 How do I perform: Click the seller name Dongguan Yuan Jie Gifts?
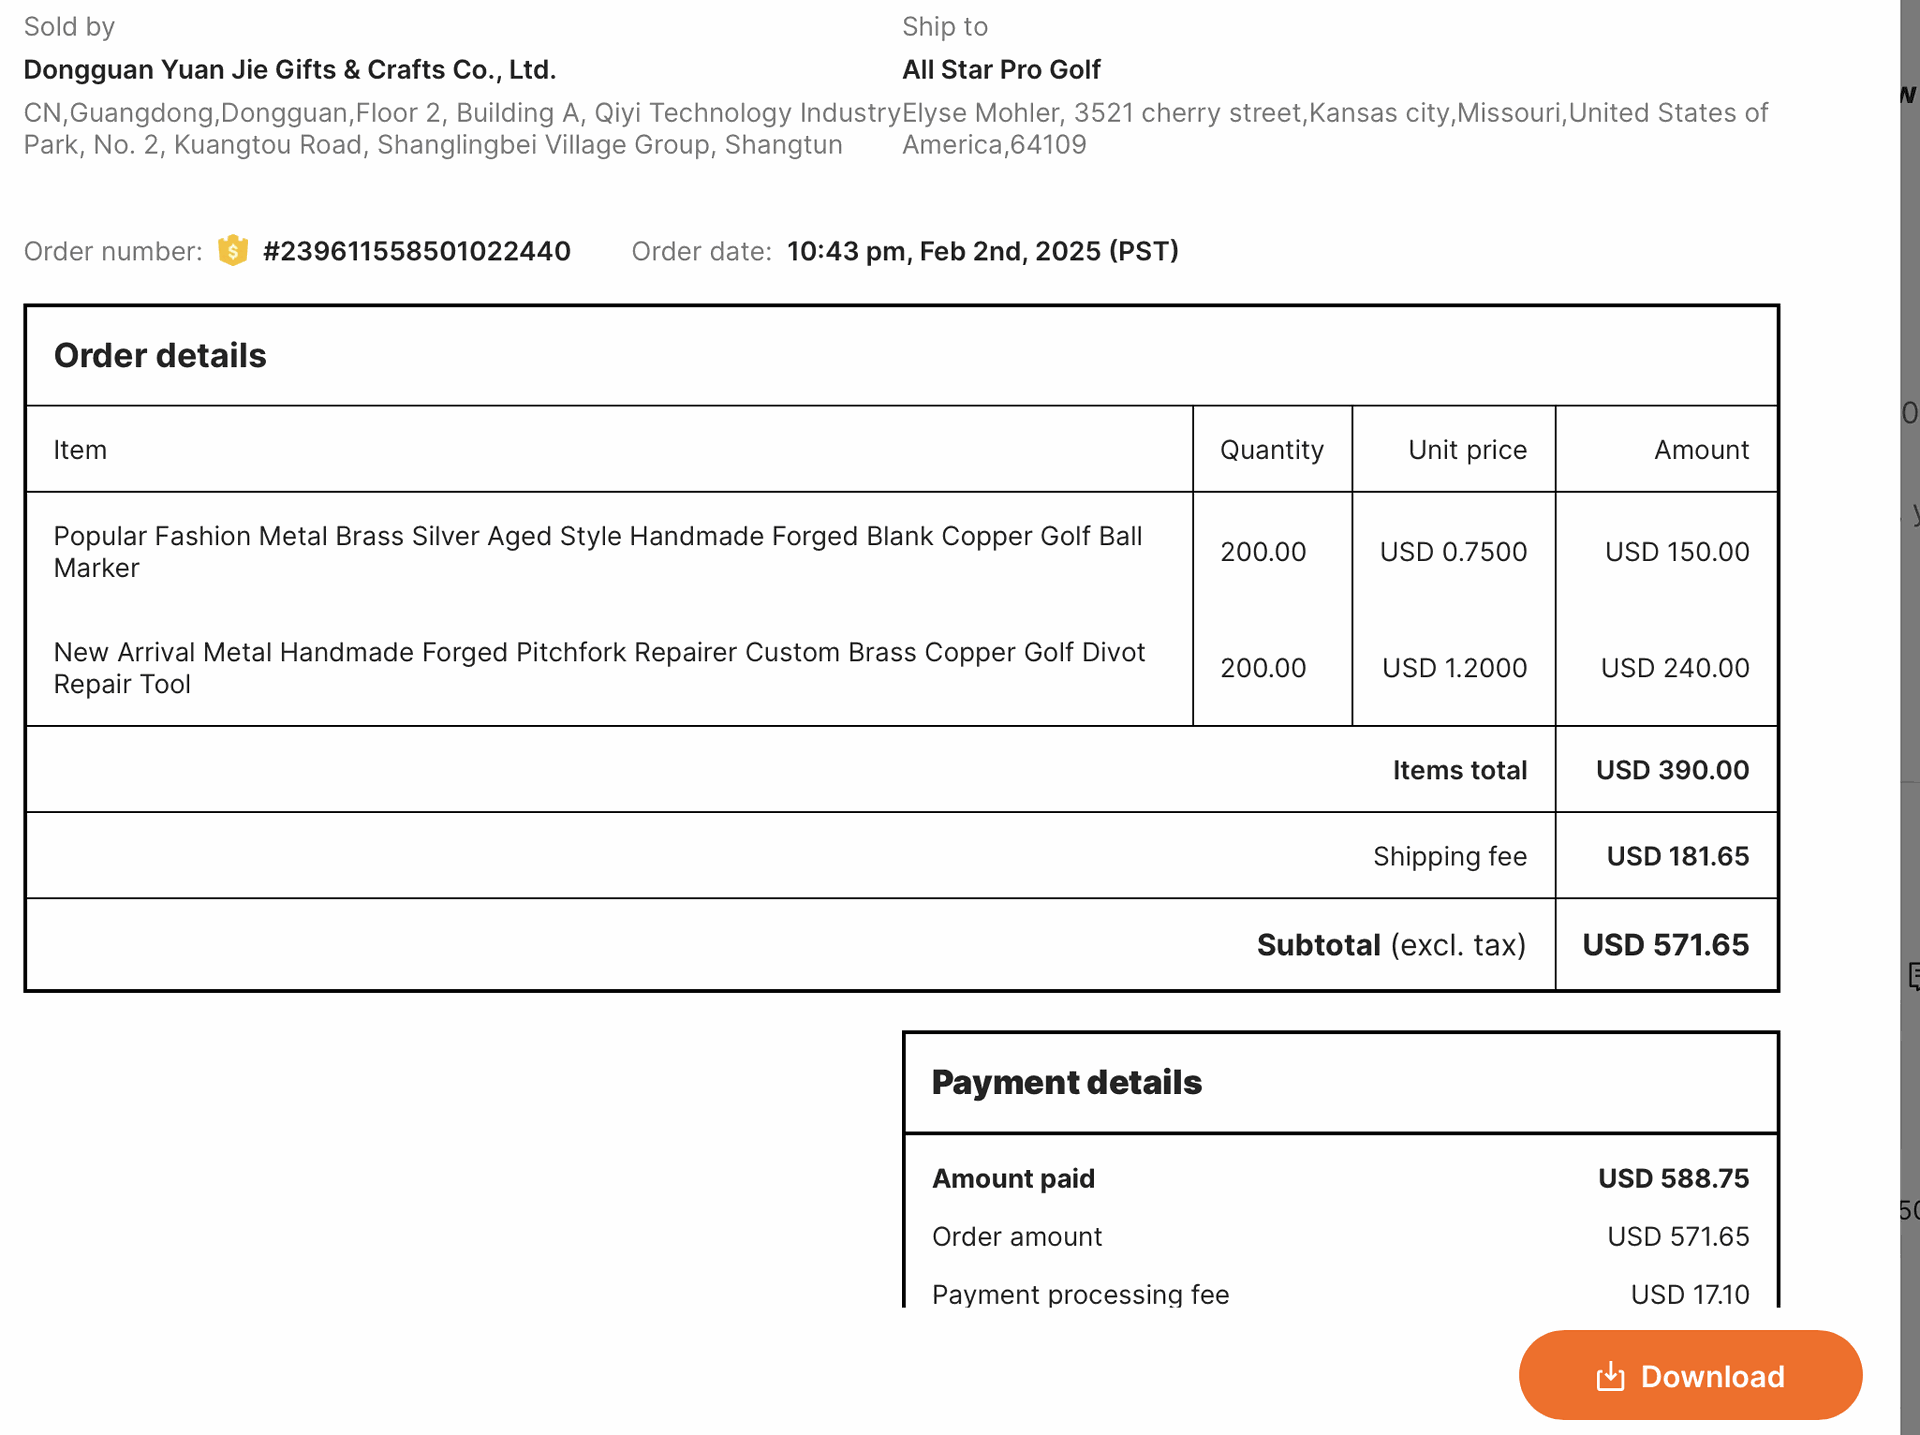coord(290,70)
